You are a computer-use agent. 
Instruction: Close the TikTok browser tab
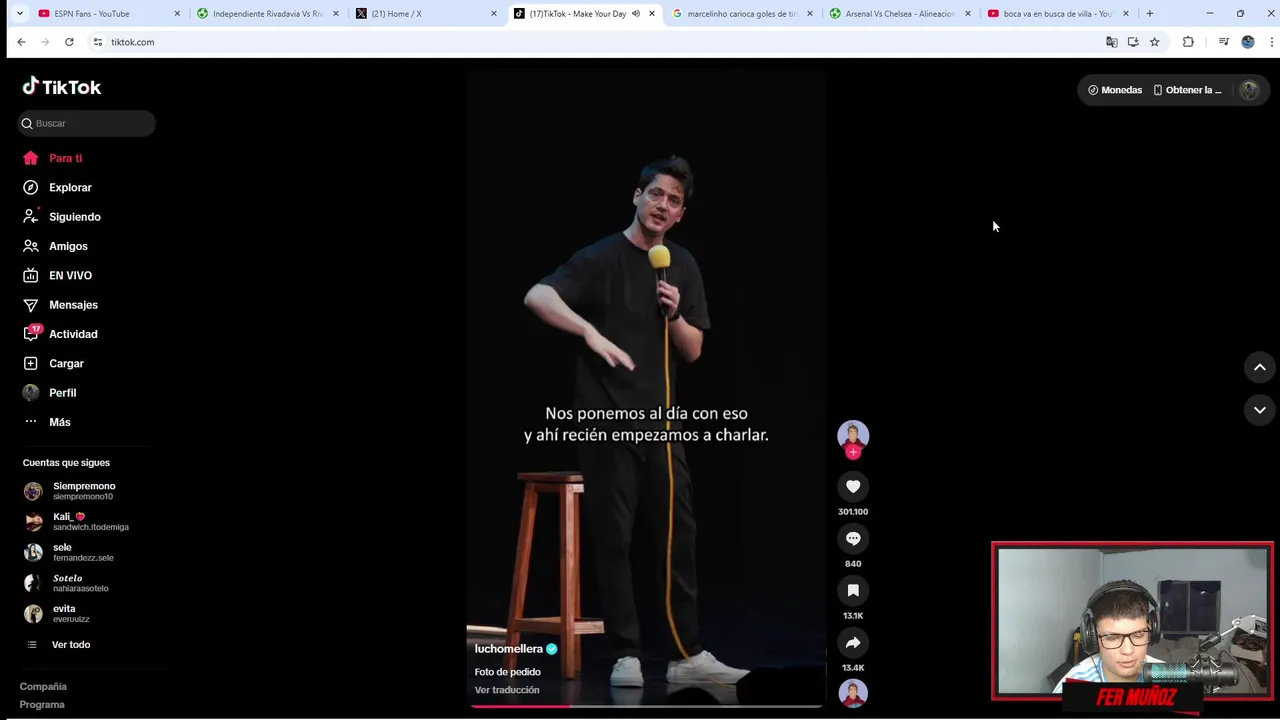click(x=652, y=14)
